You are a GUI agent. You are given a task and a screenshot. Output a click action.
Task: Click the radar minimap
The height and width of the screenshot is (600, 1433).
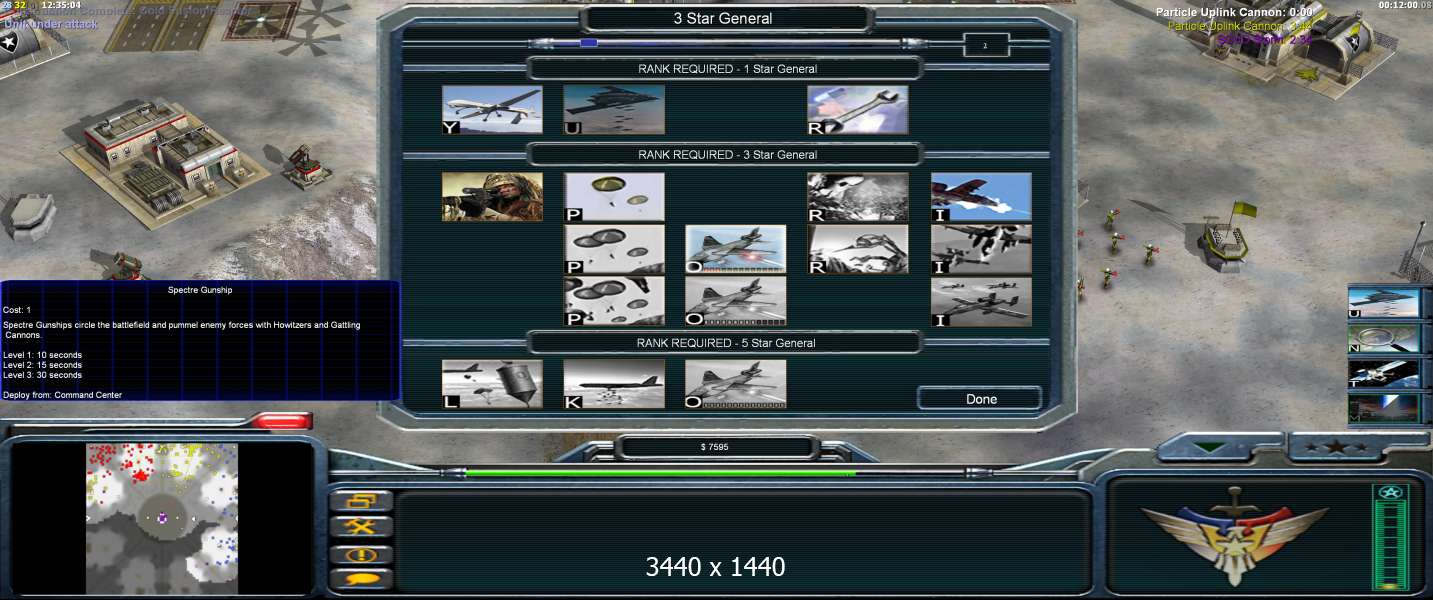162,518
